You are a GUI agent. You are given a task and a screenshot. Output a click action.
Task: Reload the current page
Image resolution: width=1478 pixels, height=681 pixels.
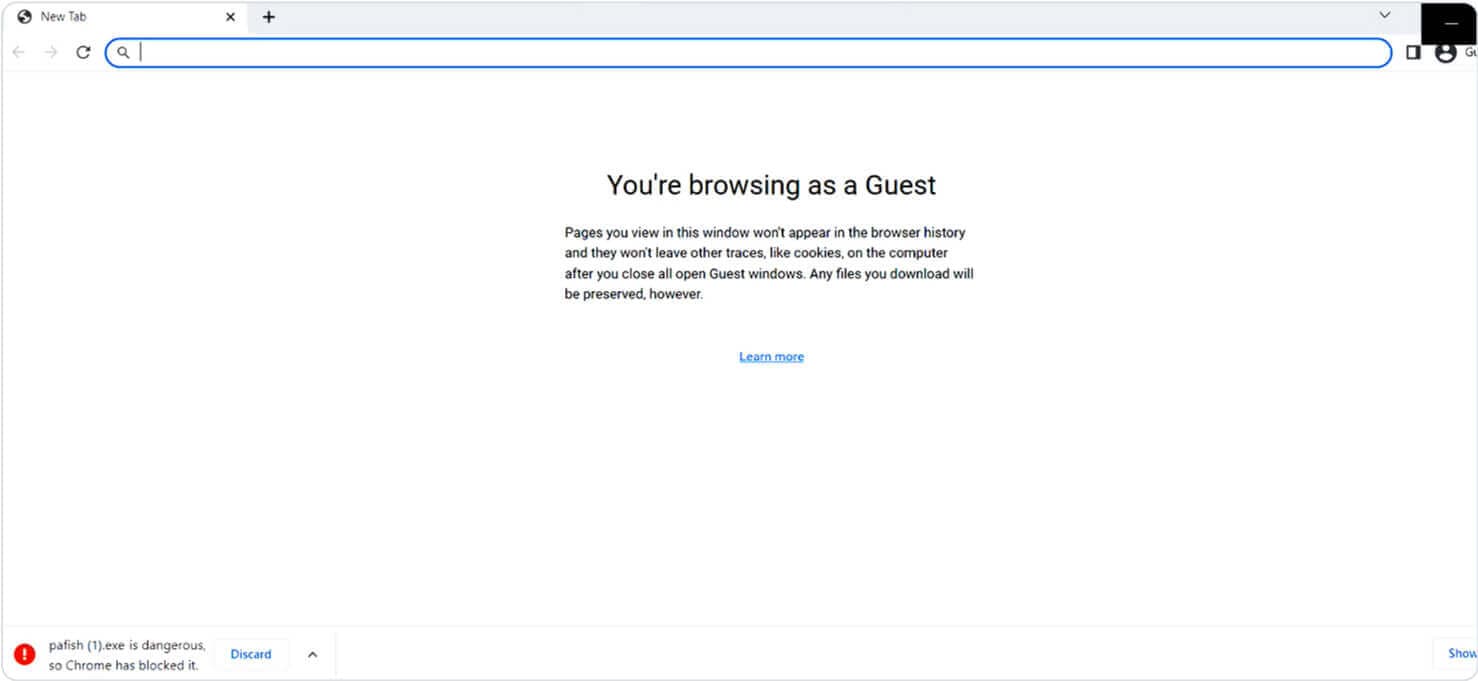pyautogui.click(x=84, y=52)
